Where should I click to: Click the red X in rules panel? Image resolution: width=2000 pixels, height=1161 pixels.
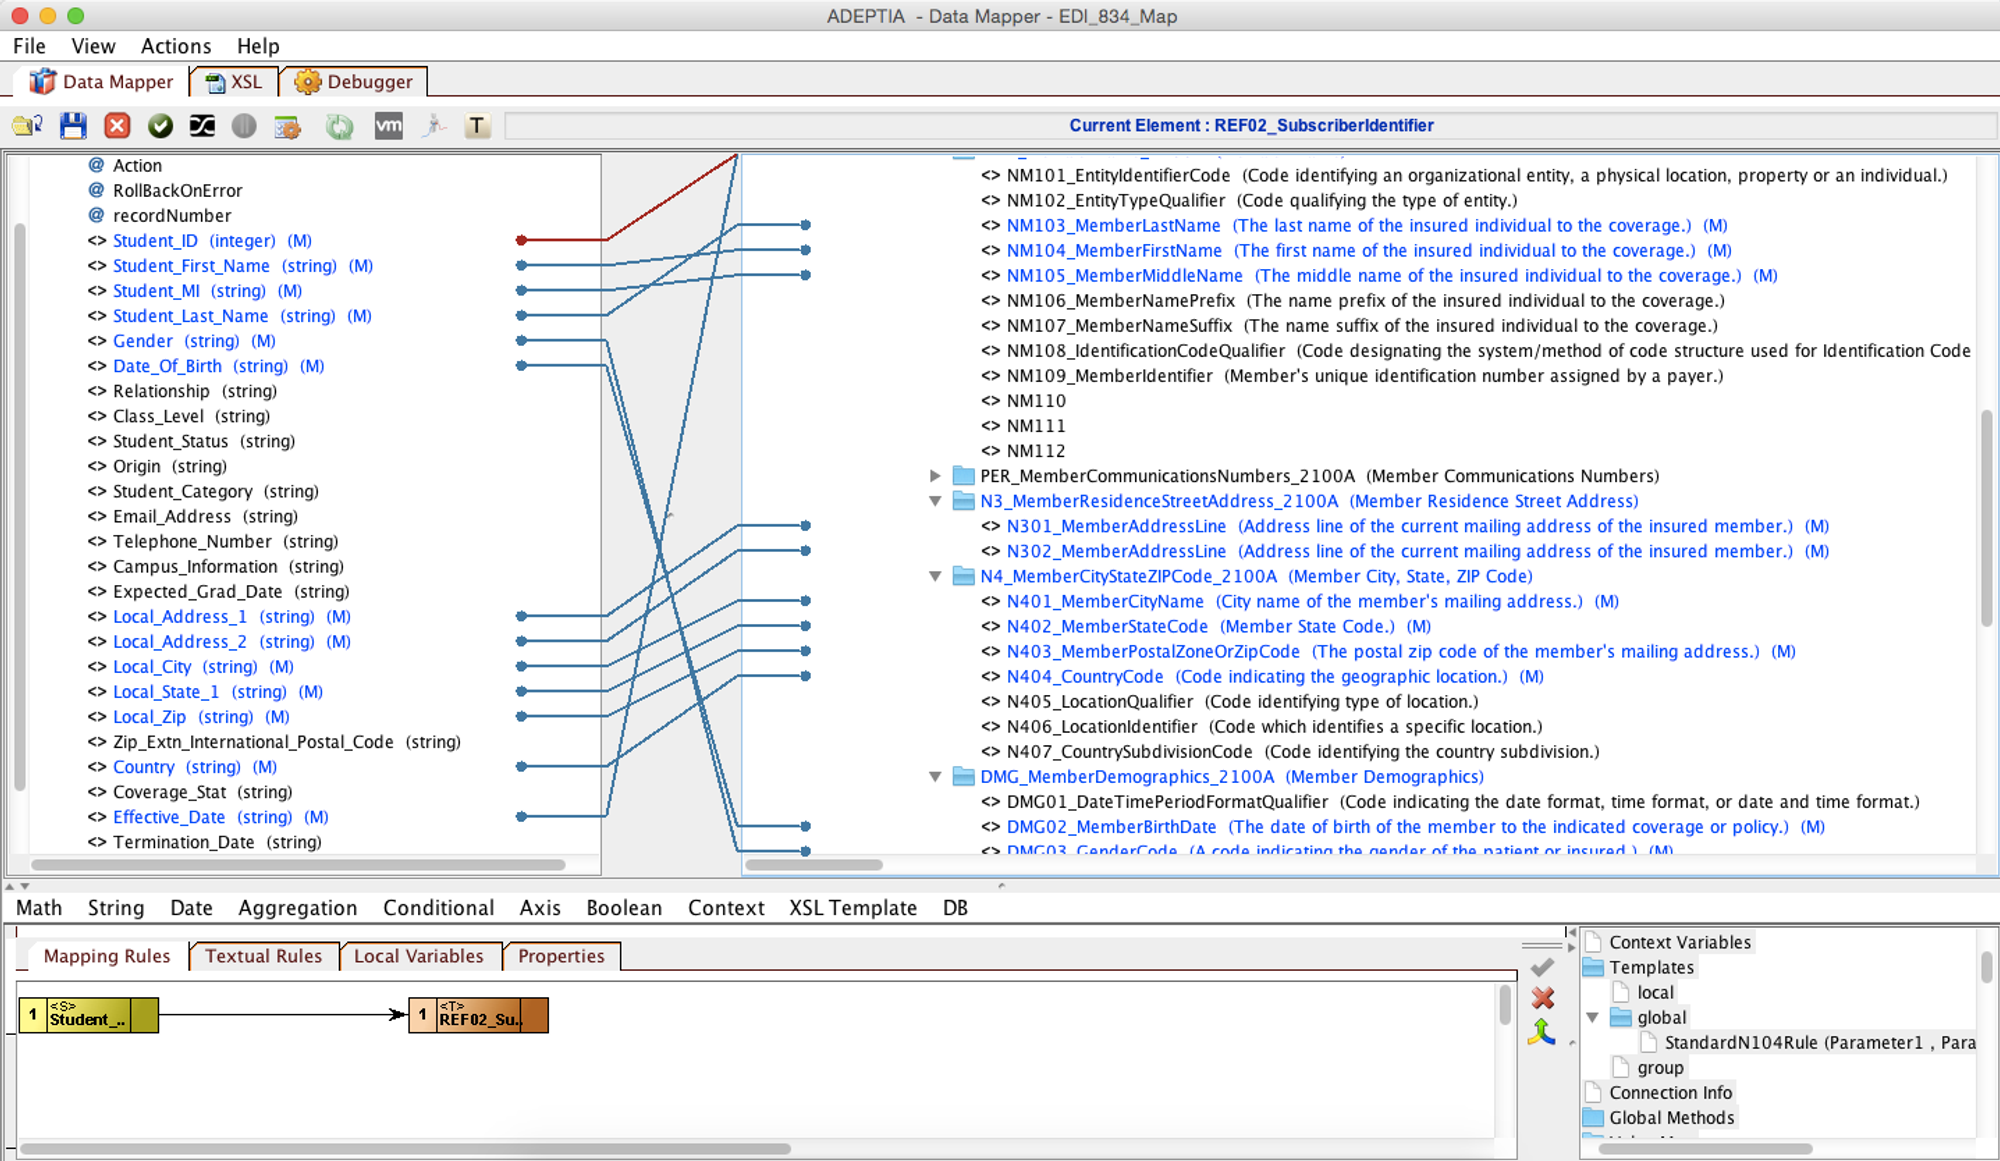[x=1542, y=998]
